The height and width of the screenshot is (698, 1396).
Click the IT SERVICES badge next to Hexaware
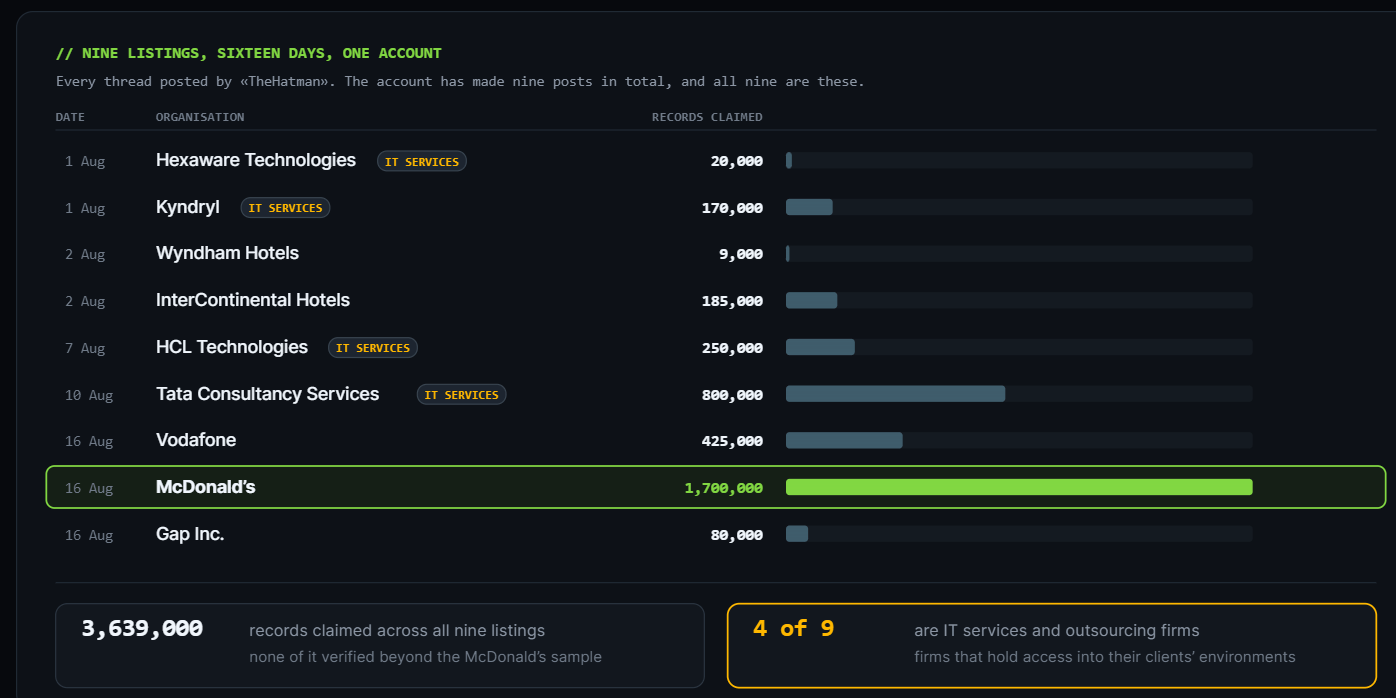click(422, 161)
